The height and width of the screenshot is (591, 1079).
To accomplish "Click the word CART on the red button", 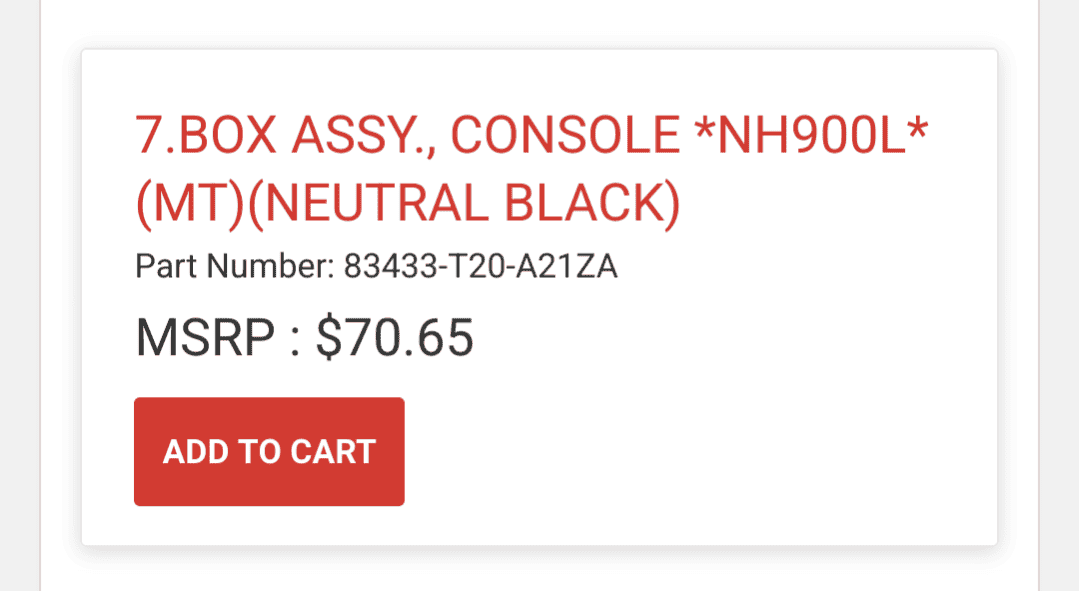I will [333, 452].
